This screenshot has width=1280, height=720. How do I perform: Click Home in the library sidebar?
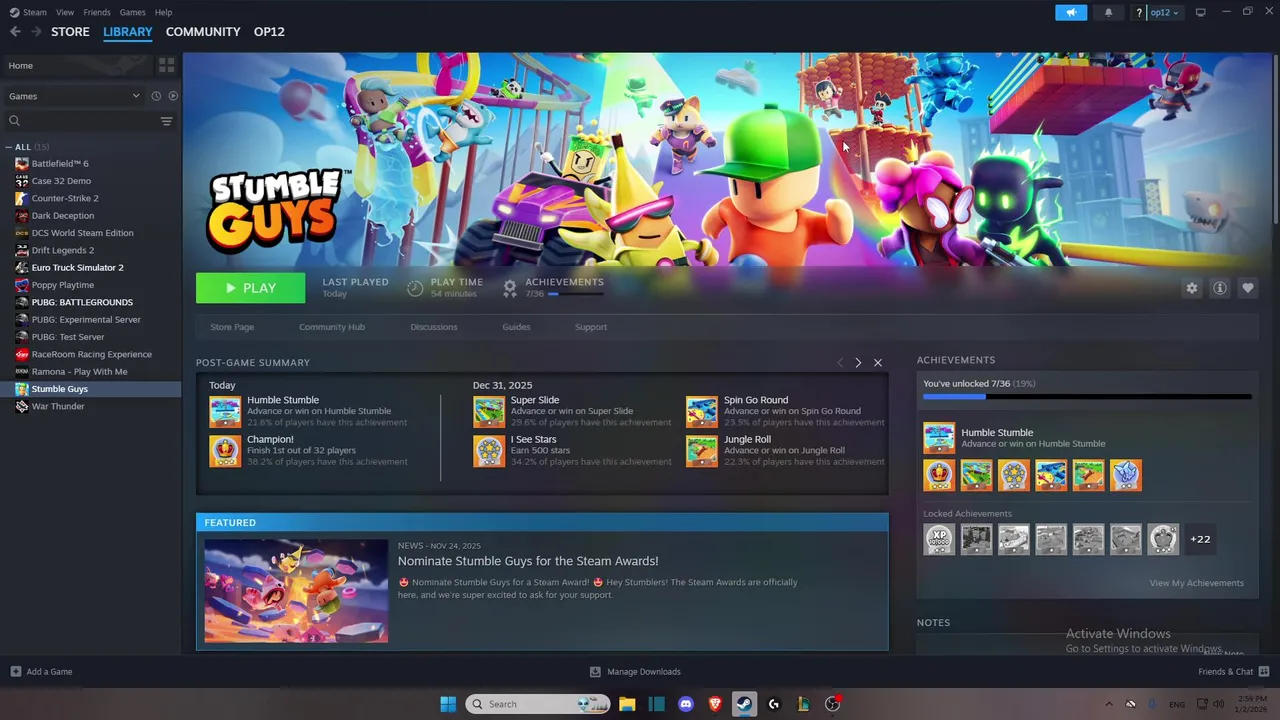pyautogui.click(x=77, y=65)
